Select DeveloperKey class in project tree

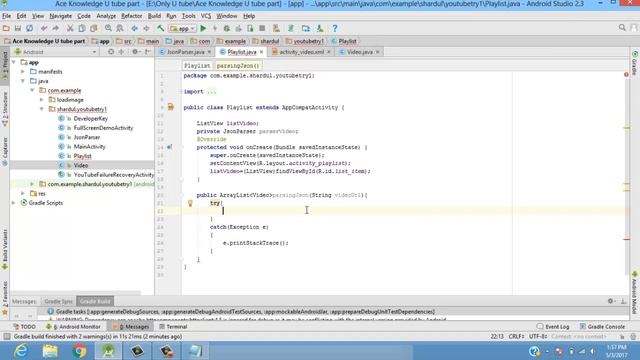point(91,118)
